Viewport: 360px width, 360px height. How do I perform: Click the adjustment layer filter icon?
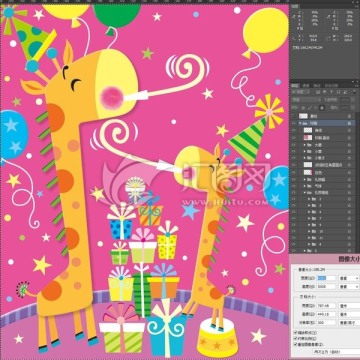pos(324,92)
